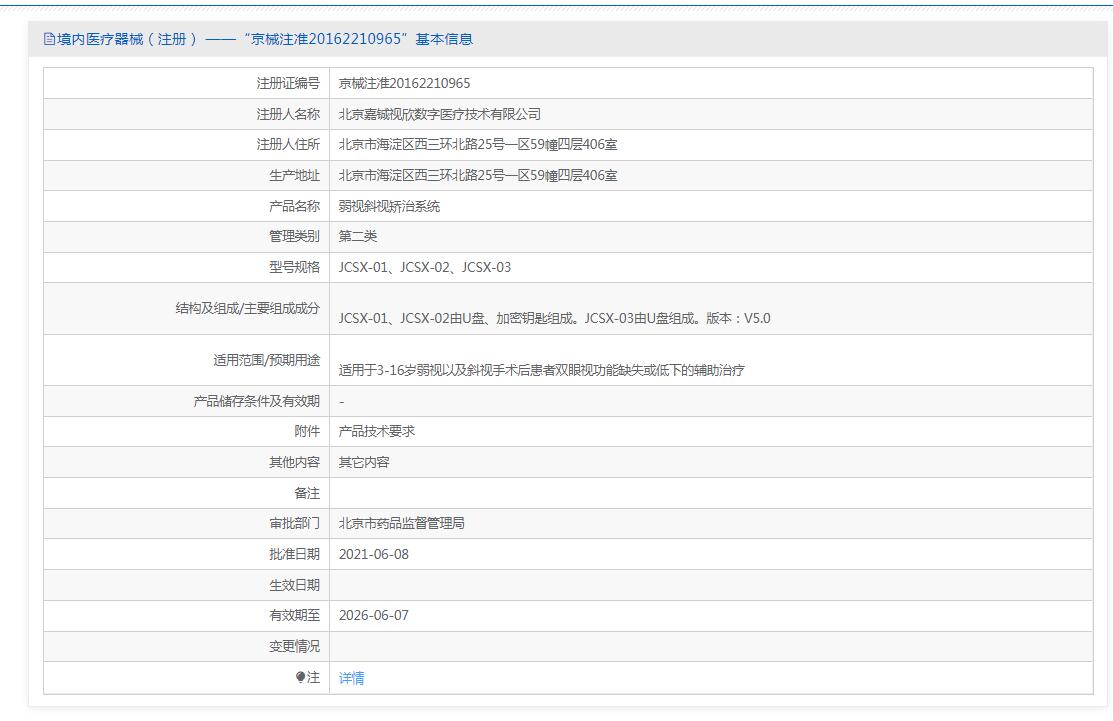
Task: Click the 生效日期 label
Action: (x=295, y=585)
